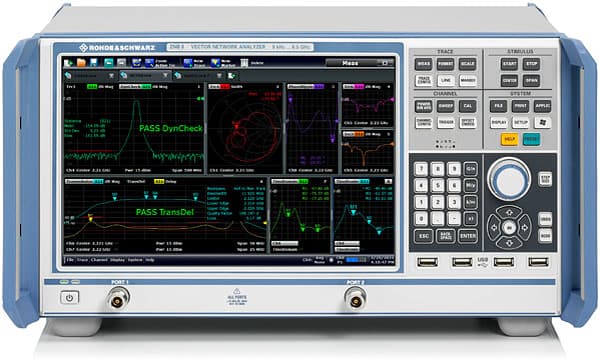Open the Help menu on the screen
The width and height of the screenshot is (600, 361).
tap(150, 260)
